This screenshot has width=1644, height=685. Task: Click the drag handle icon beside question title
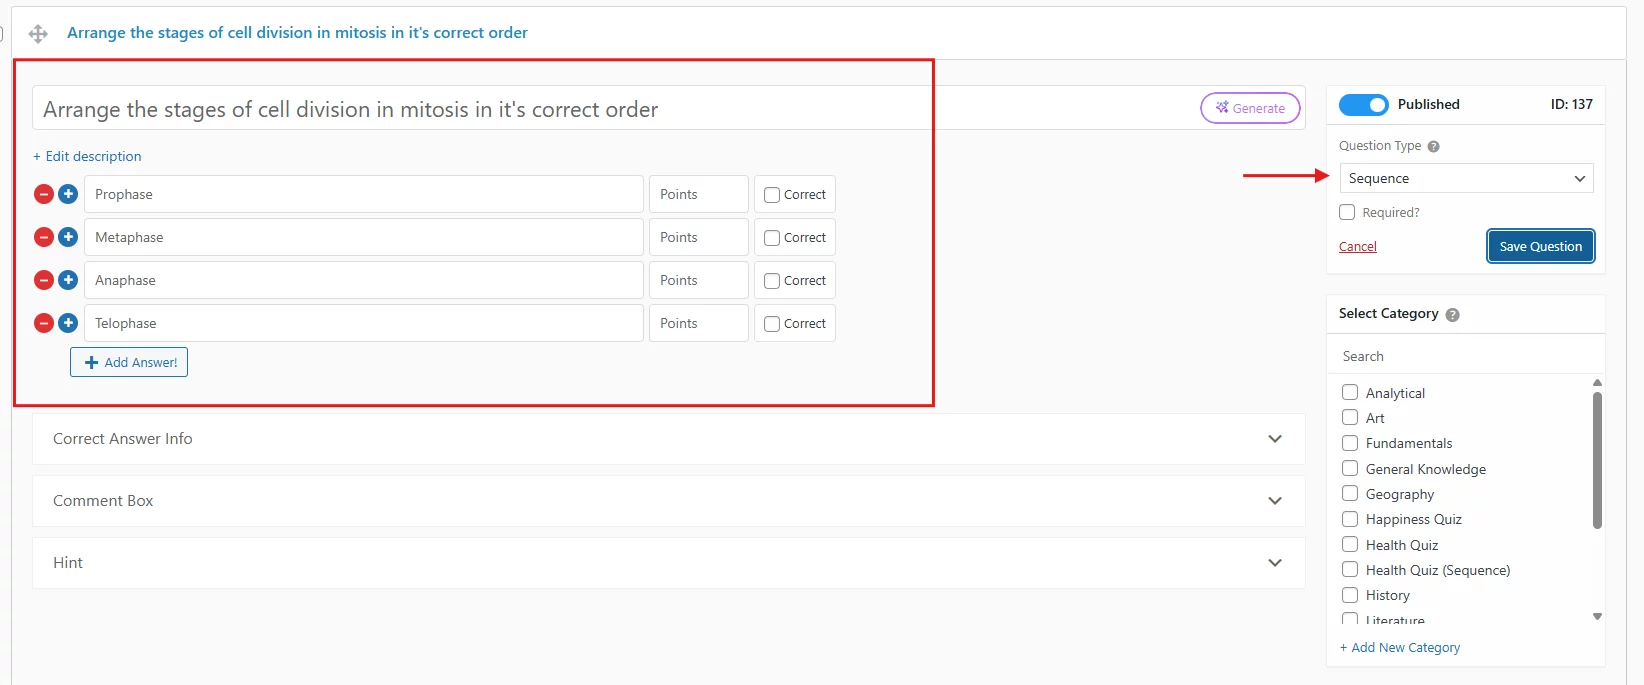[x=38, y=33]
